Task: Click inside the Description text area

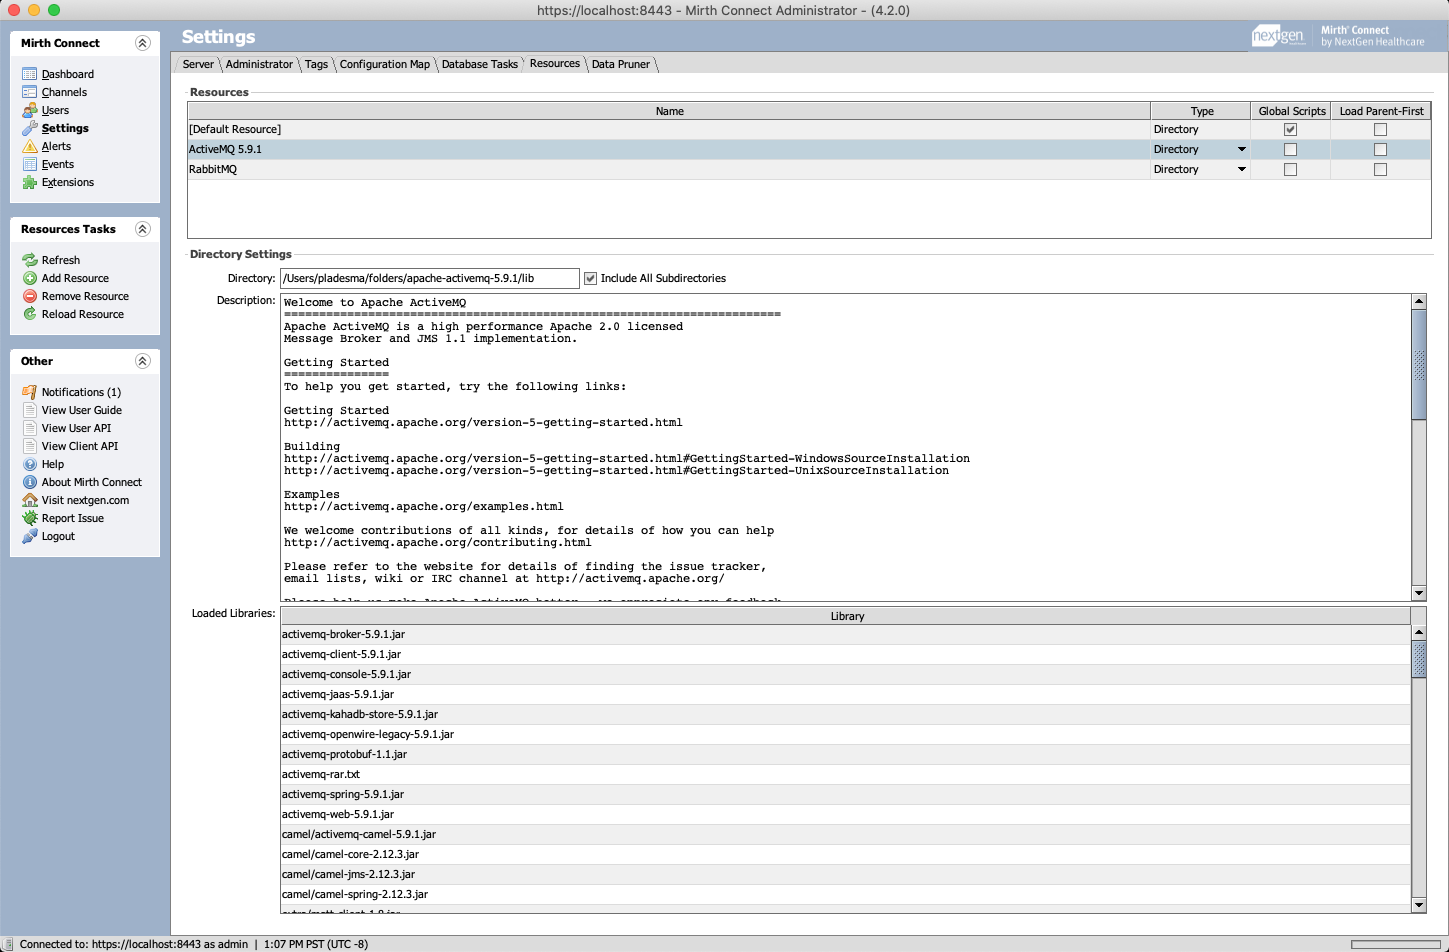Action: click(846, 447)
